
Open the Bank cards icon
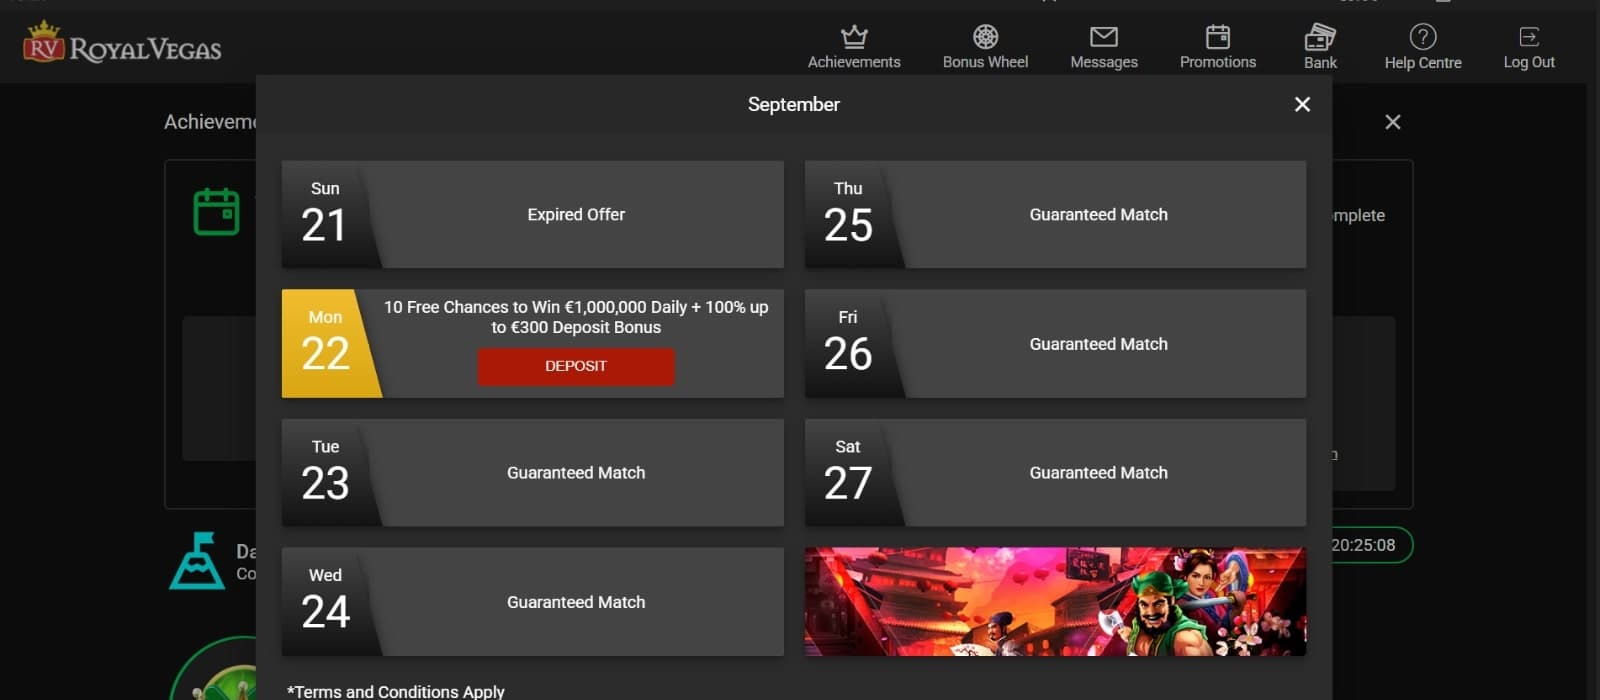pos(1320,37)
